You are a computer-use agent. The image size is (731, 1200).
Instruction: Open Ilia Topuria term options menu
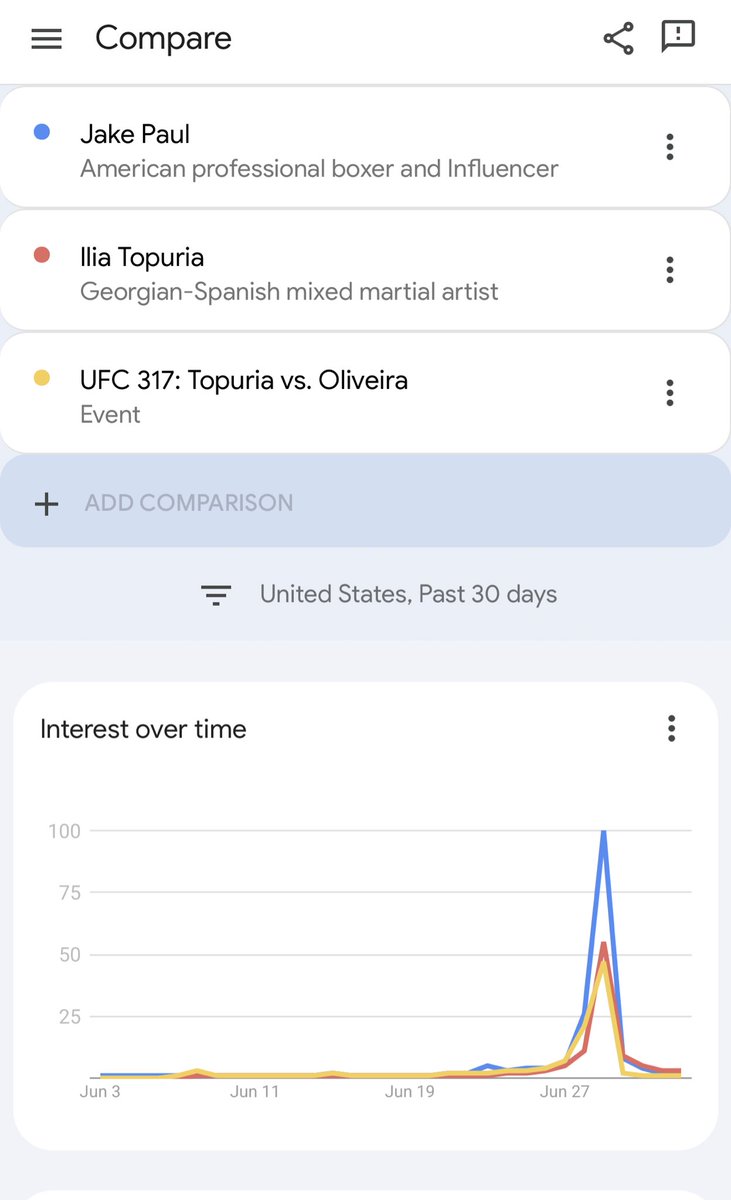point(670,270)
